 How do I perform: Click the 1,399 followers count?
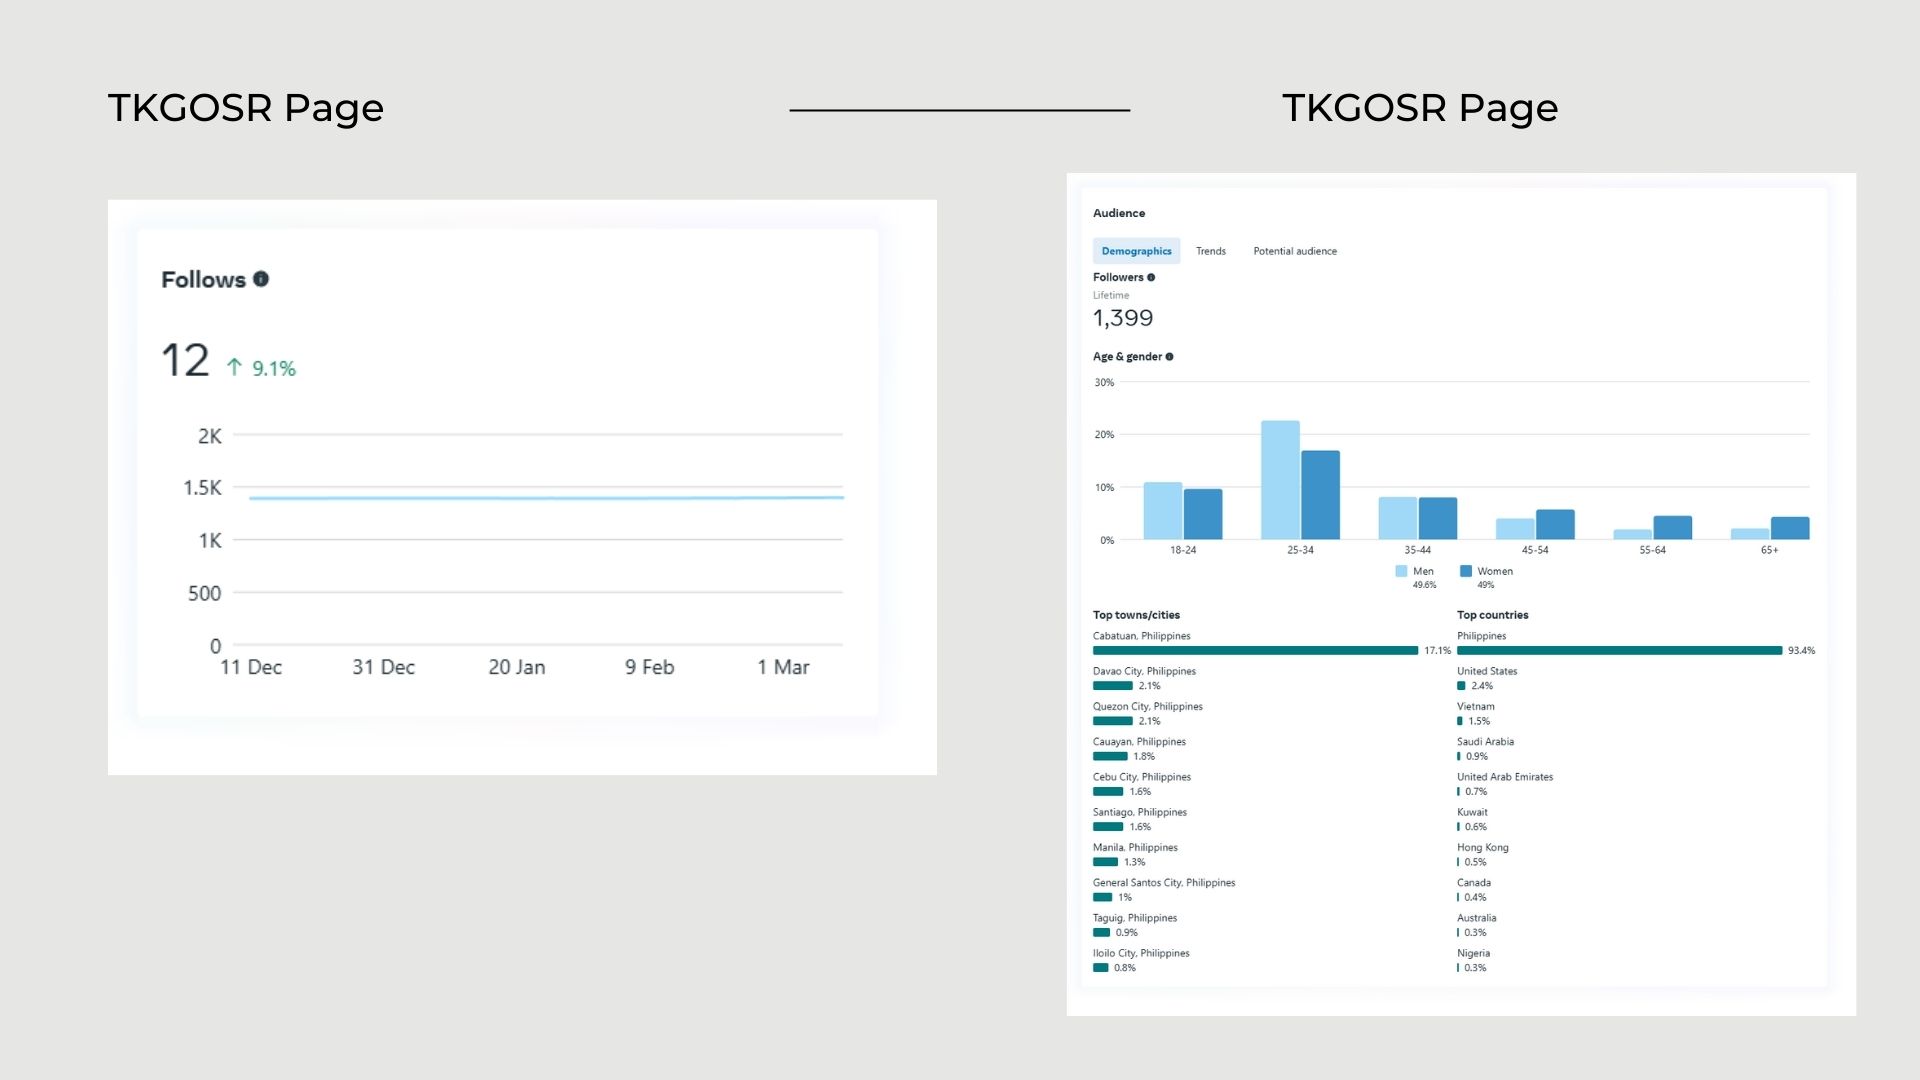point(1123,318)
